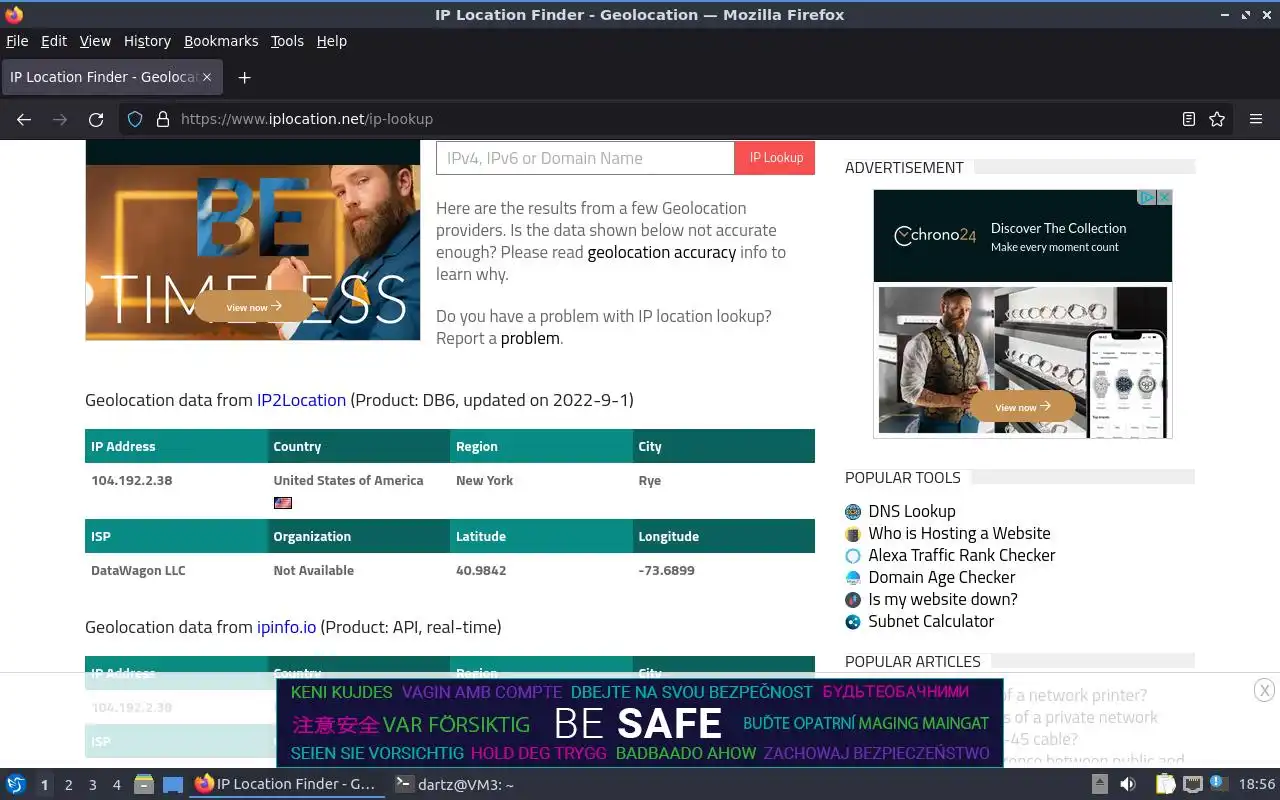Open a new browser tab

[x=244, y=77]
